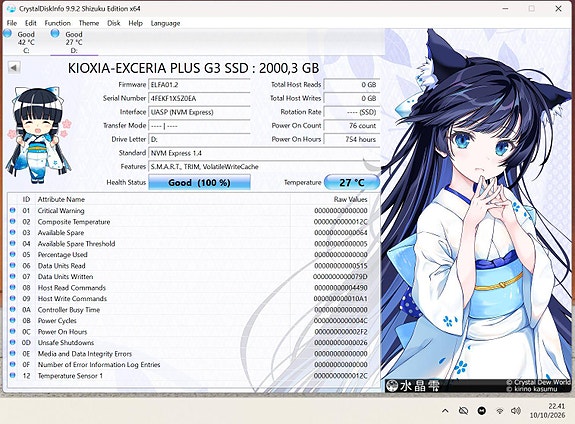Image resolution: width=575 pixels, height=424 pixels.
Task: Click the previous disk arrow button
Action: [14, 67]
